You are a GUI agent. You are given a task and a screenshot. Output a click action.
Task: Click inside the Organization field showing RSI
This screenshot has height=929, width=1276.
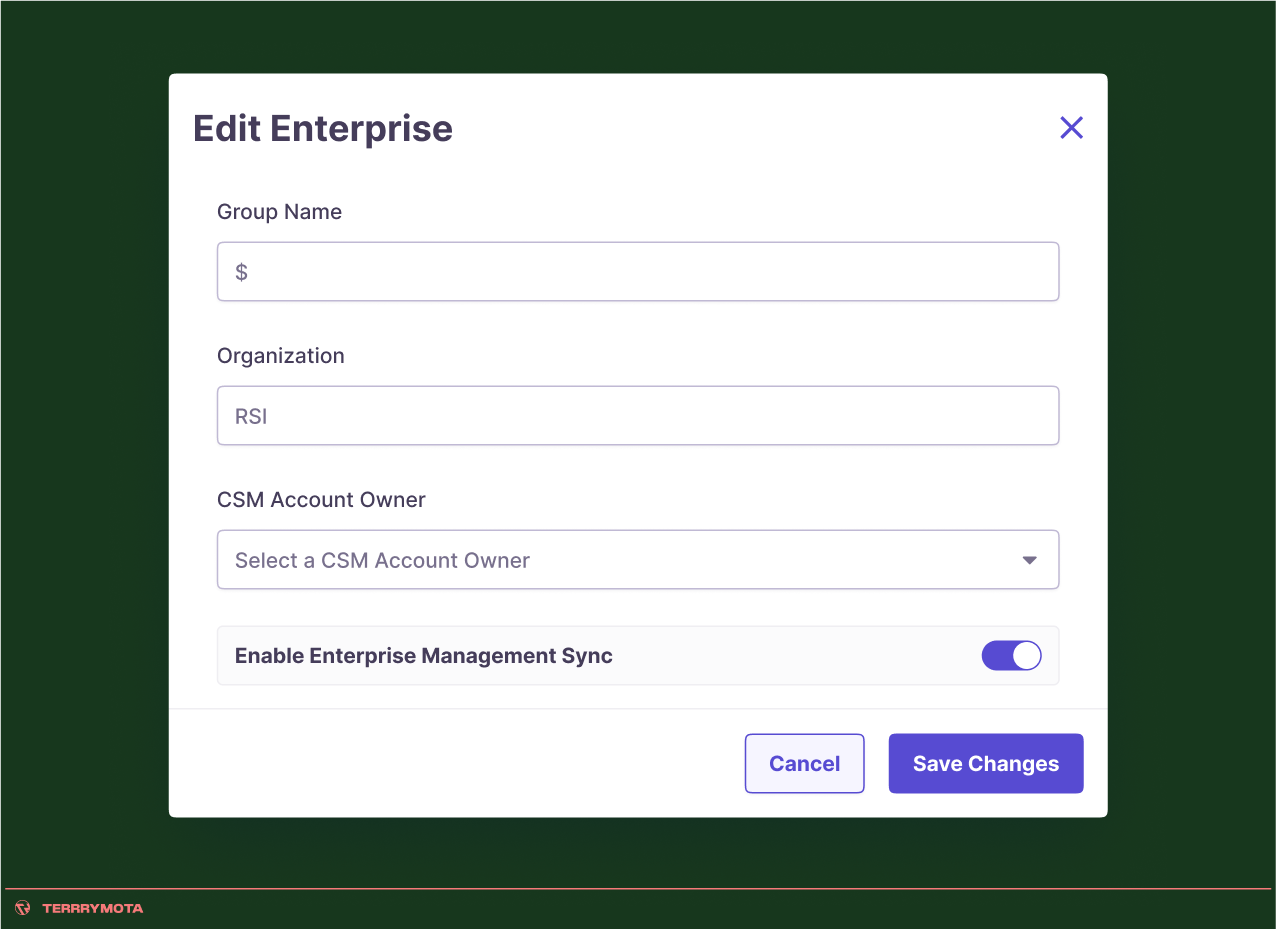point(638,415)
